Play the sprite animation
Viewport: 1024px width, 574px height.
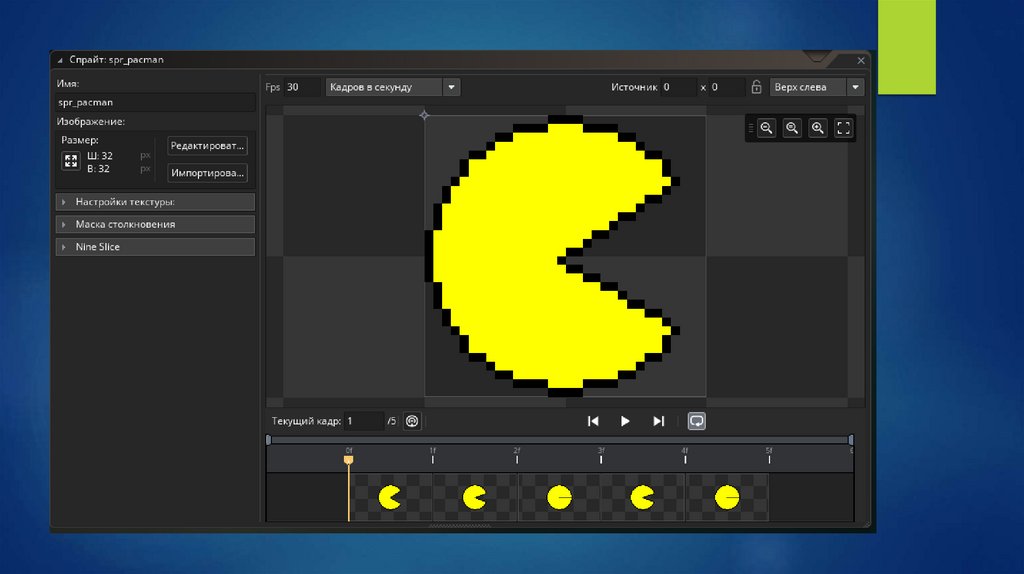pos(625,421)
